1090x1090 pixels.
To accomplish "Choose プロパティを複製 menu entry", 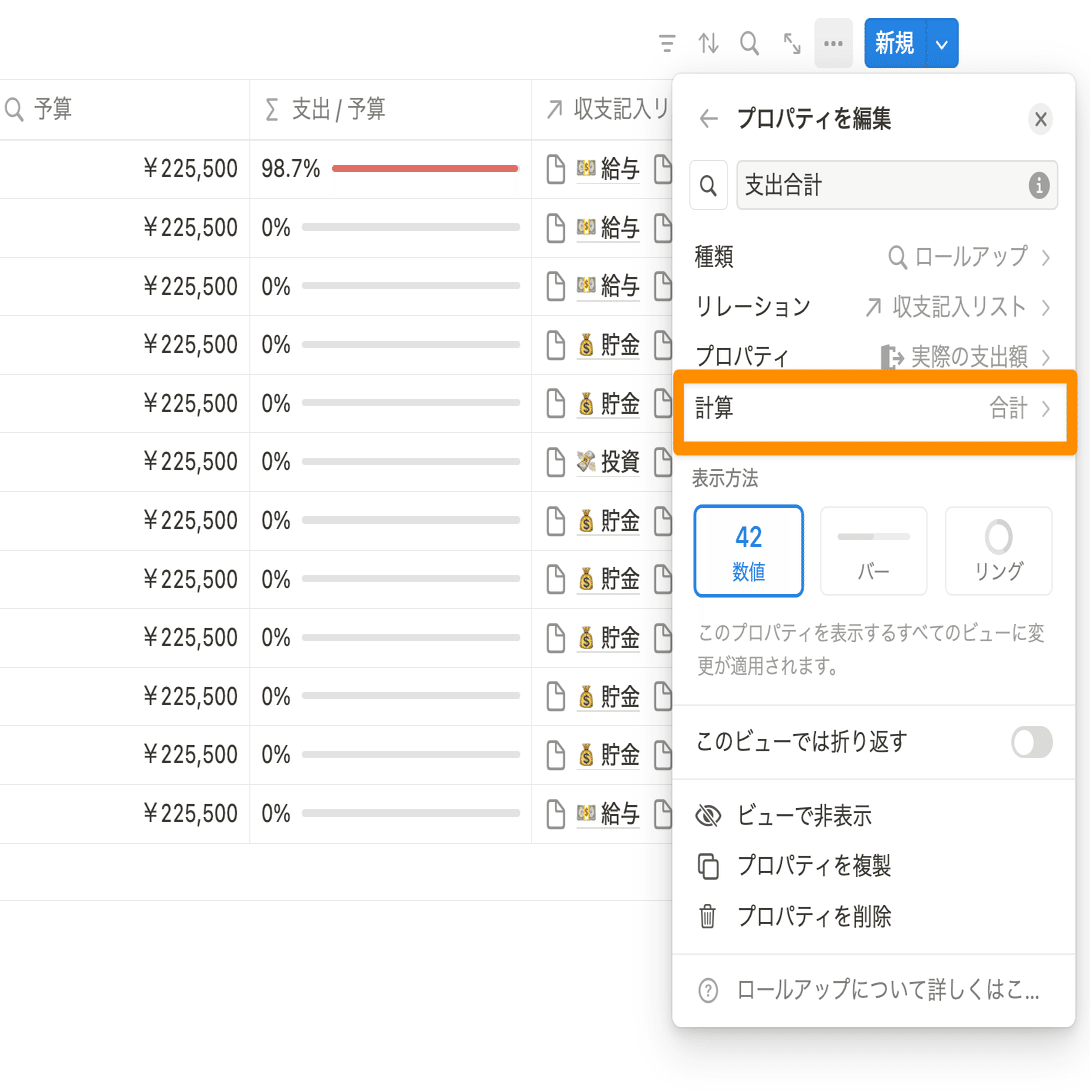I will click(873, 865).
